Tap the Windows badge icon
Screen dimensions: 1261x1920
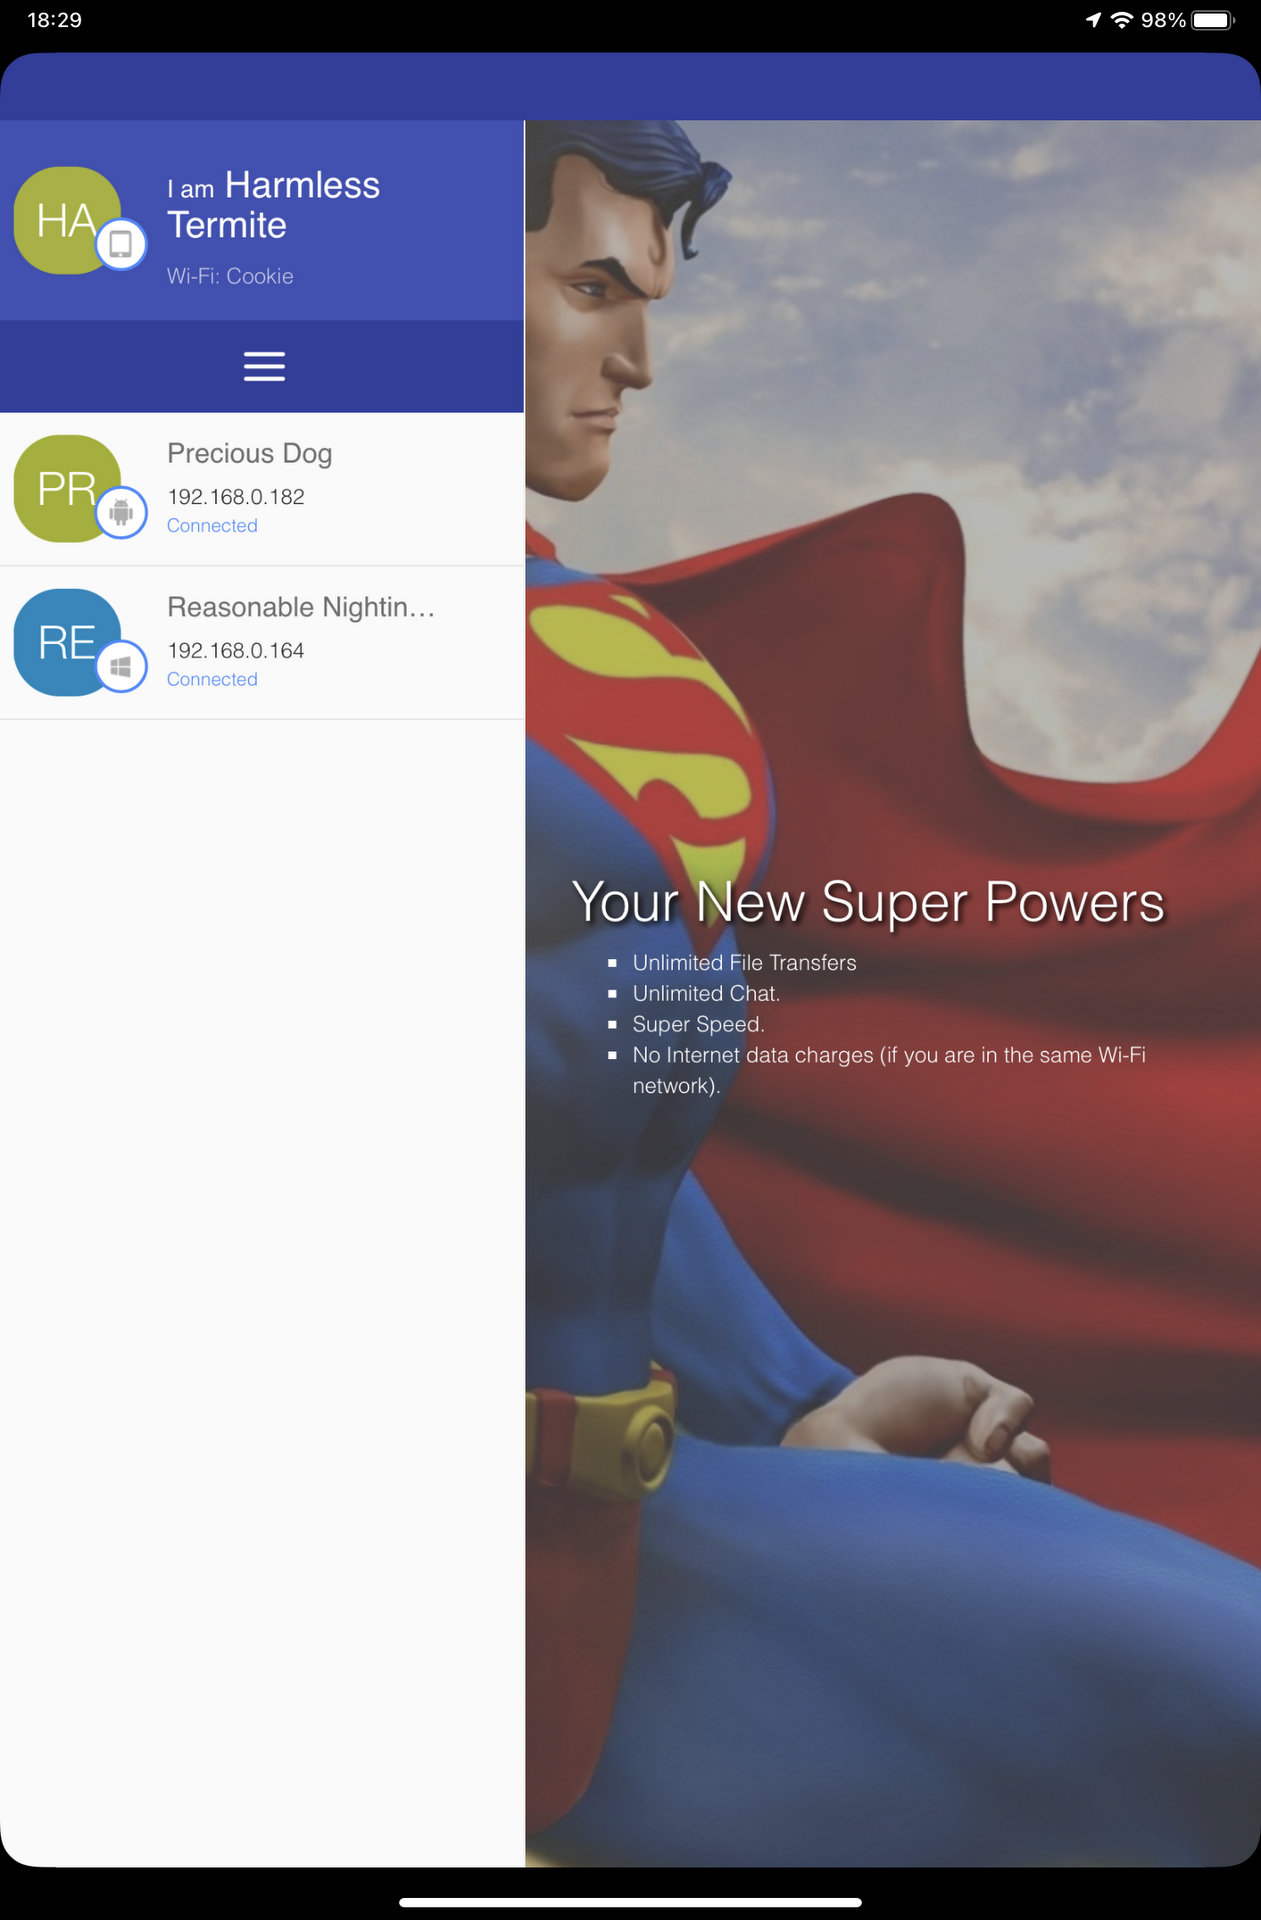point(121,666)
